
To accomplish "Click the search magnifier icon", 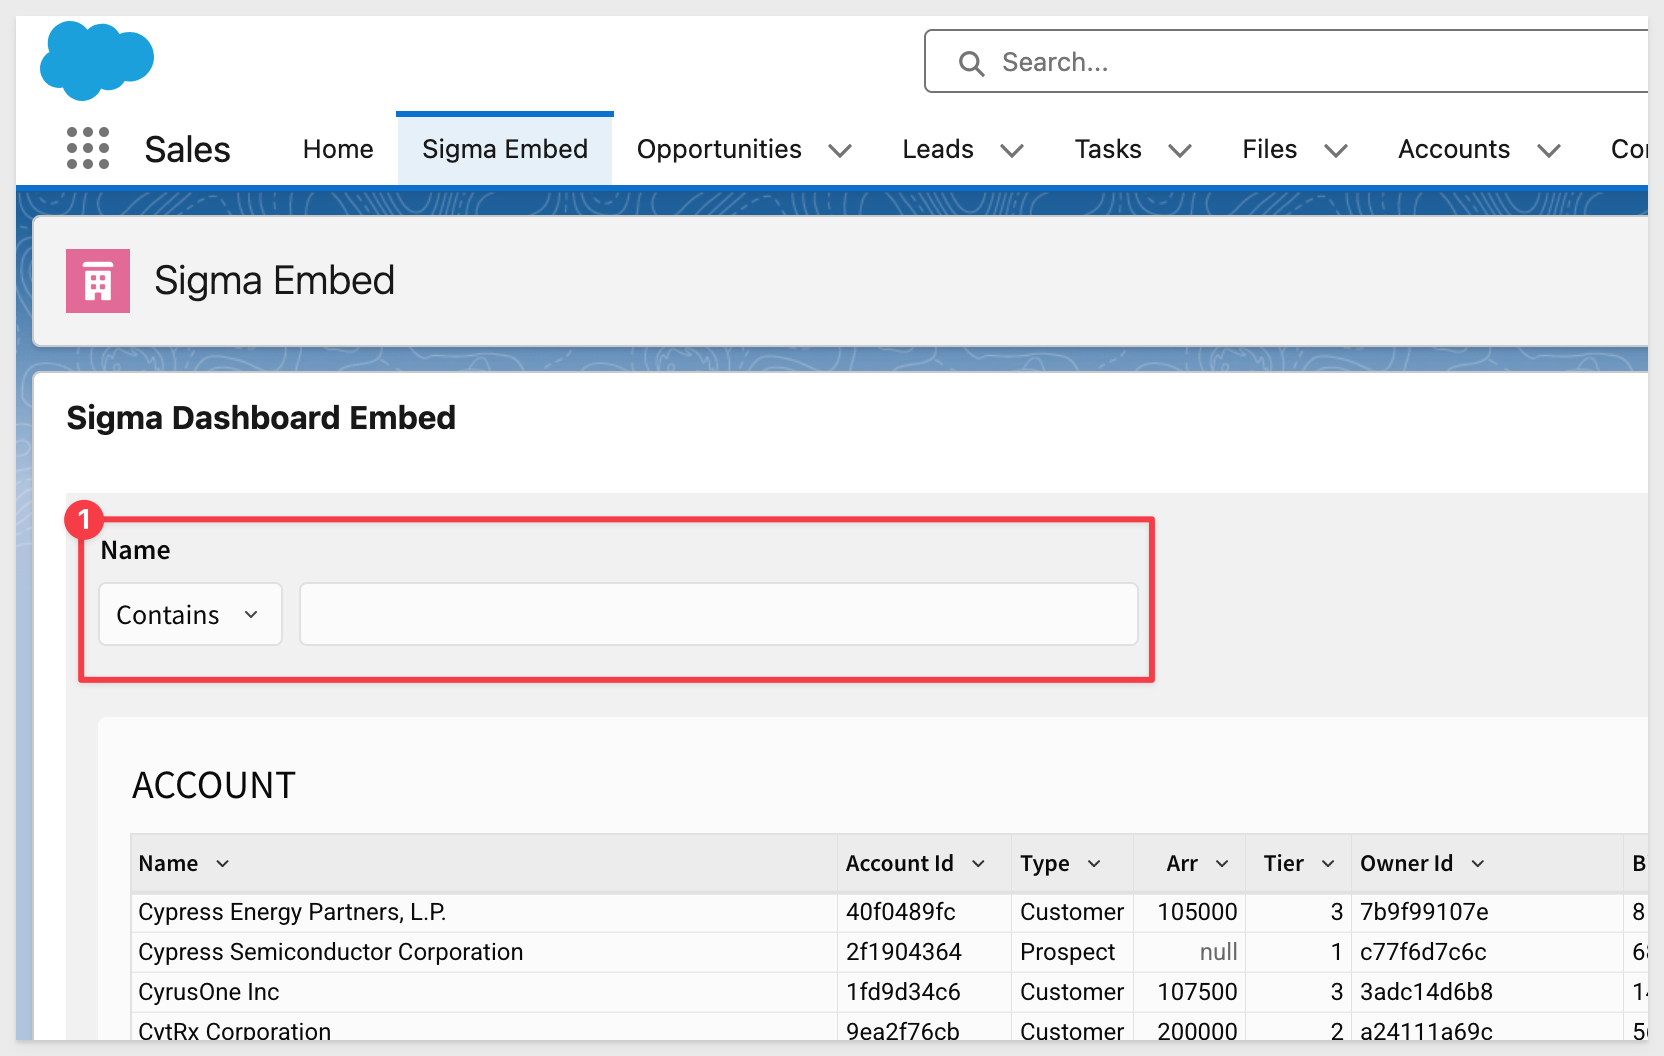I will (971, 63).
